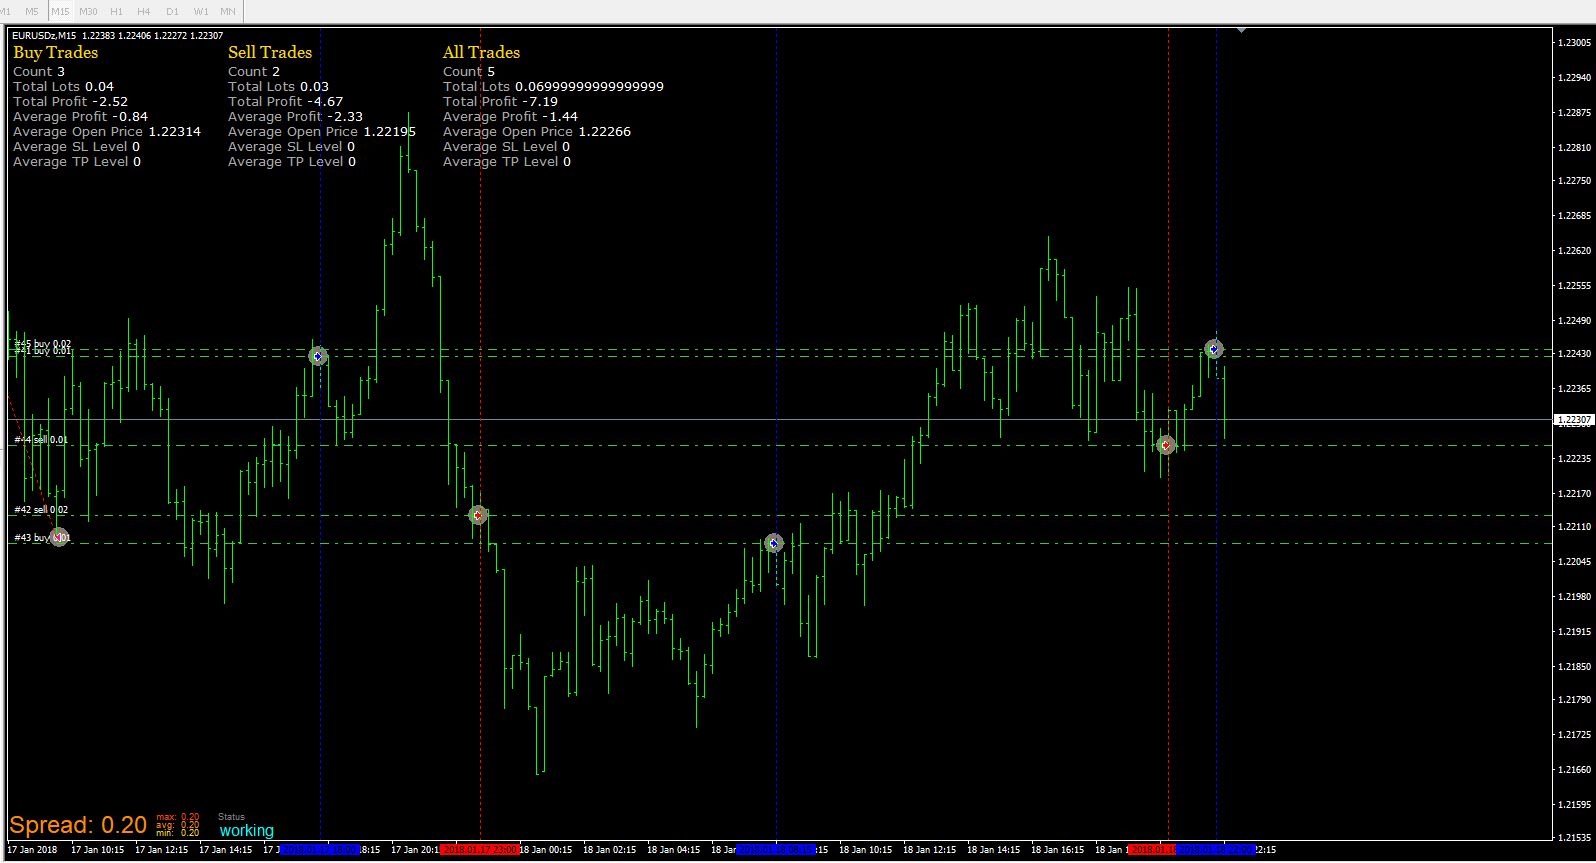Select the H4 timeframe tab
Screen dimensions: 1596x863
pos(144,11)
